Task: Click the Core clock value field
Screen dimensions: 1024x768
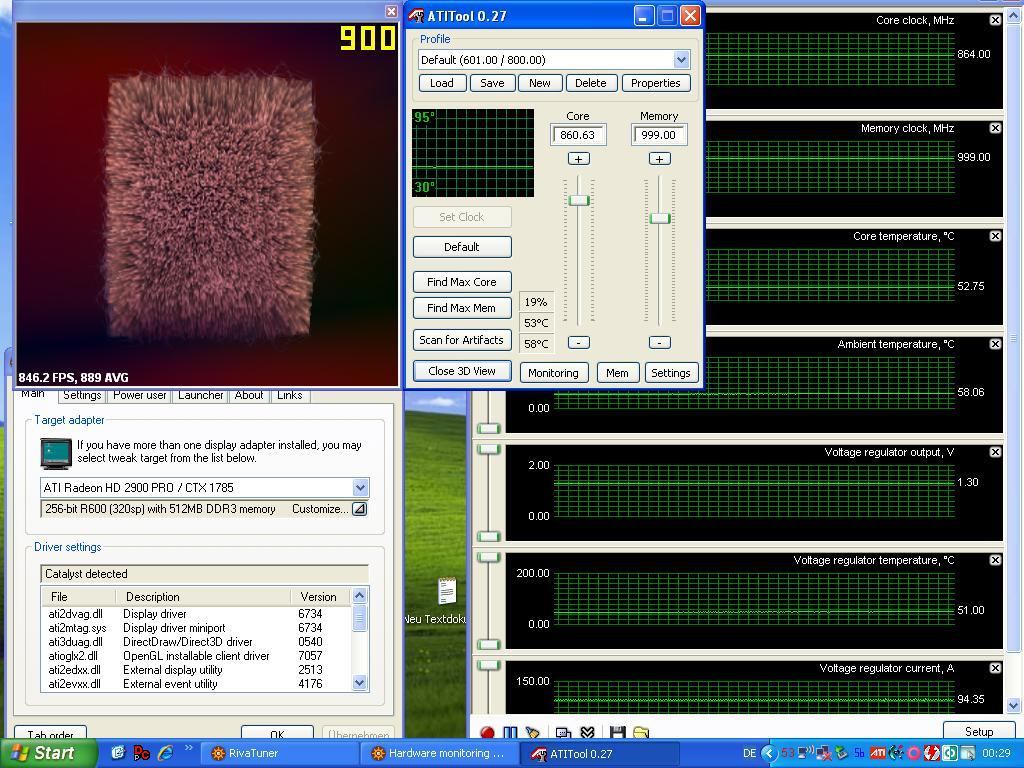Action: [x=578, y=135]
